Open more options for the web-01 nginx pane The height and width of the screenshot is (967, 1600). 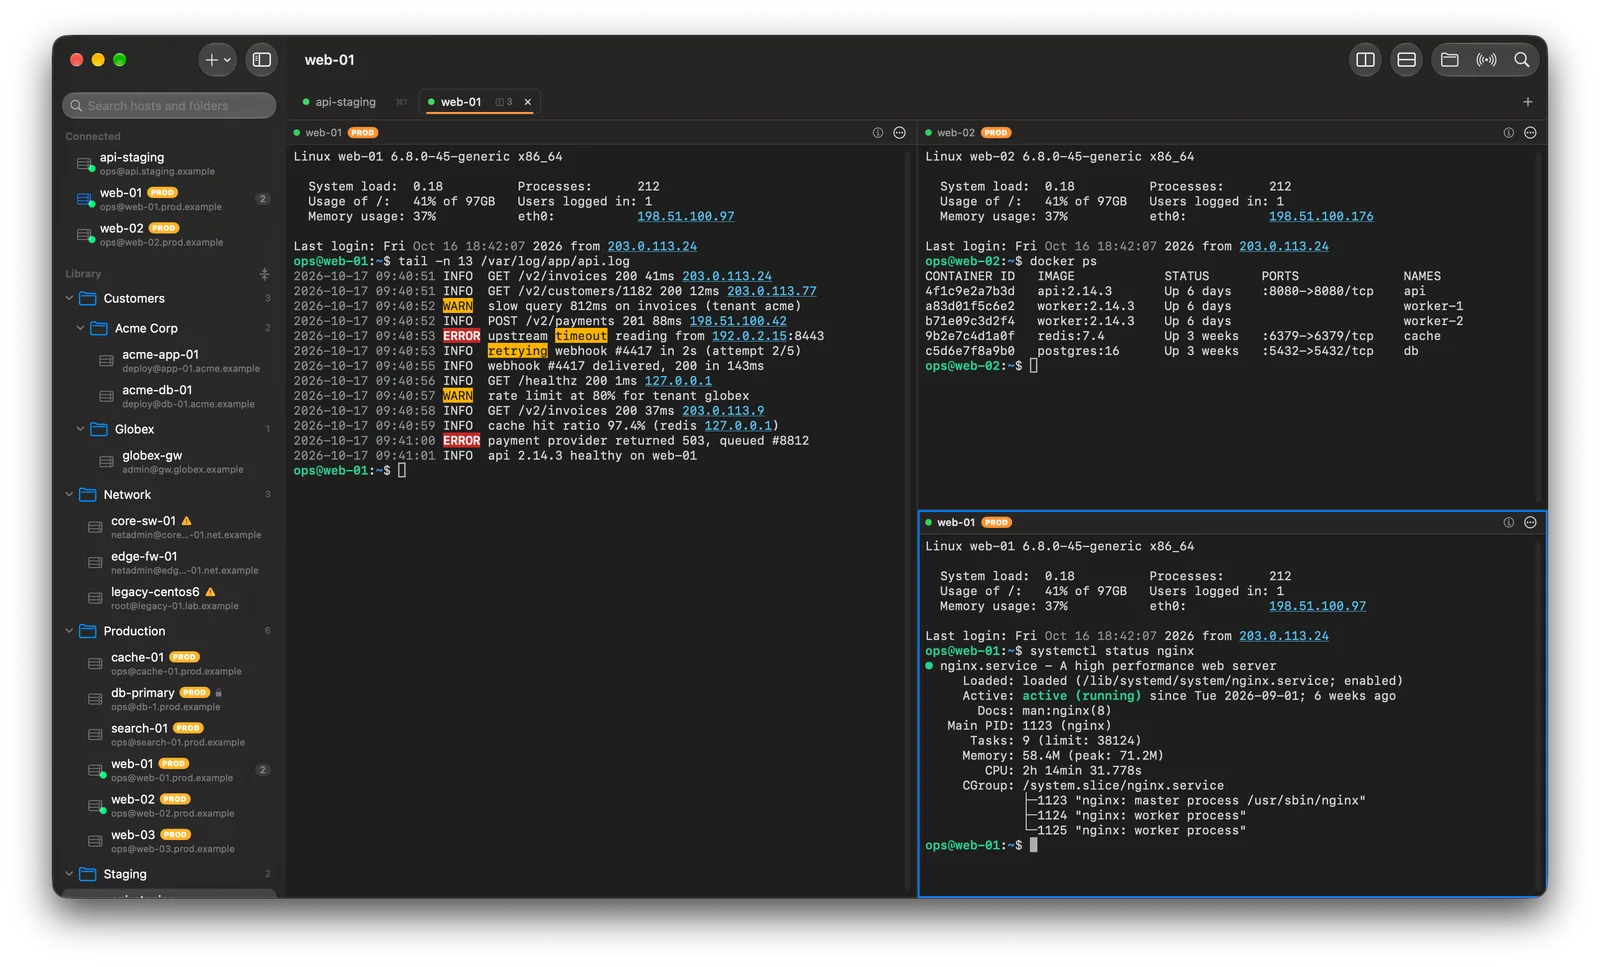1530,523
